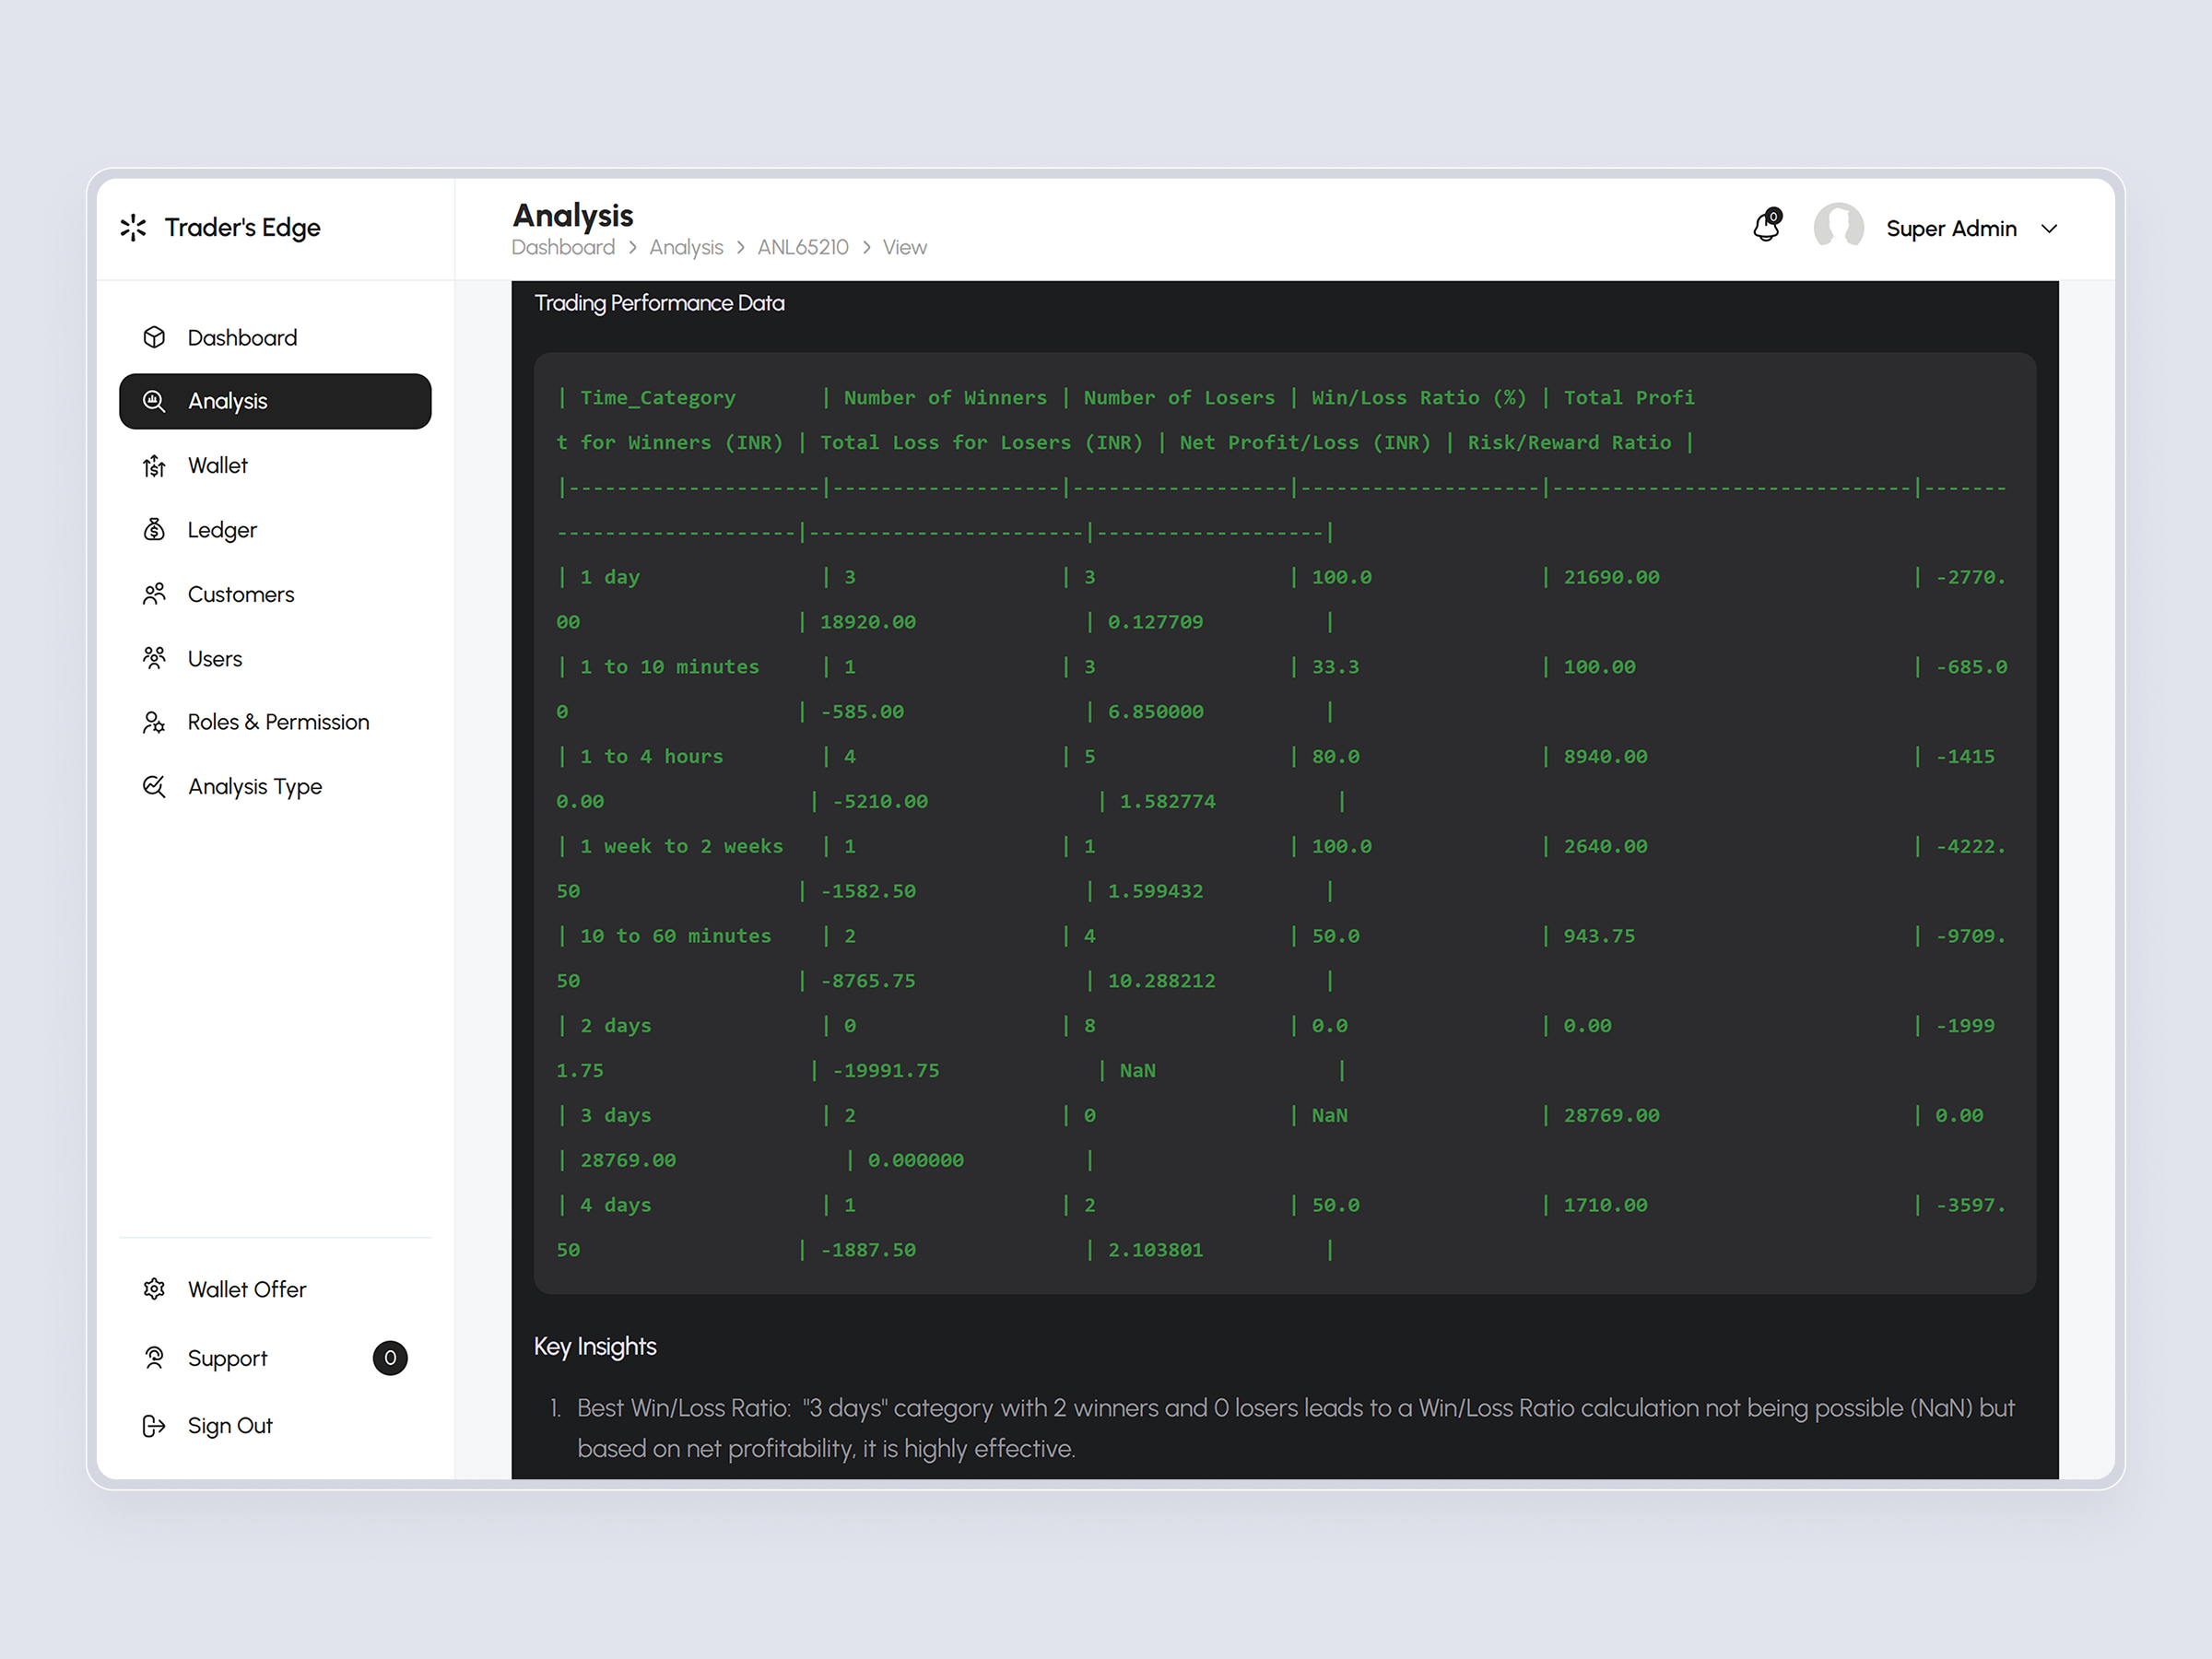This screenshot has width=2212, height=1659.
Task: Click the Wallet Offer gear icon
Action: (x=155, y=1289)
